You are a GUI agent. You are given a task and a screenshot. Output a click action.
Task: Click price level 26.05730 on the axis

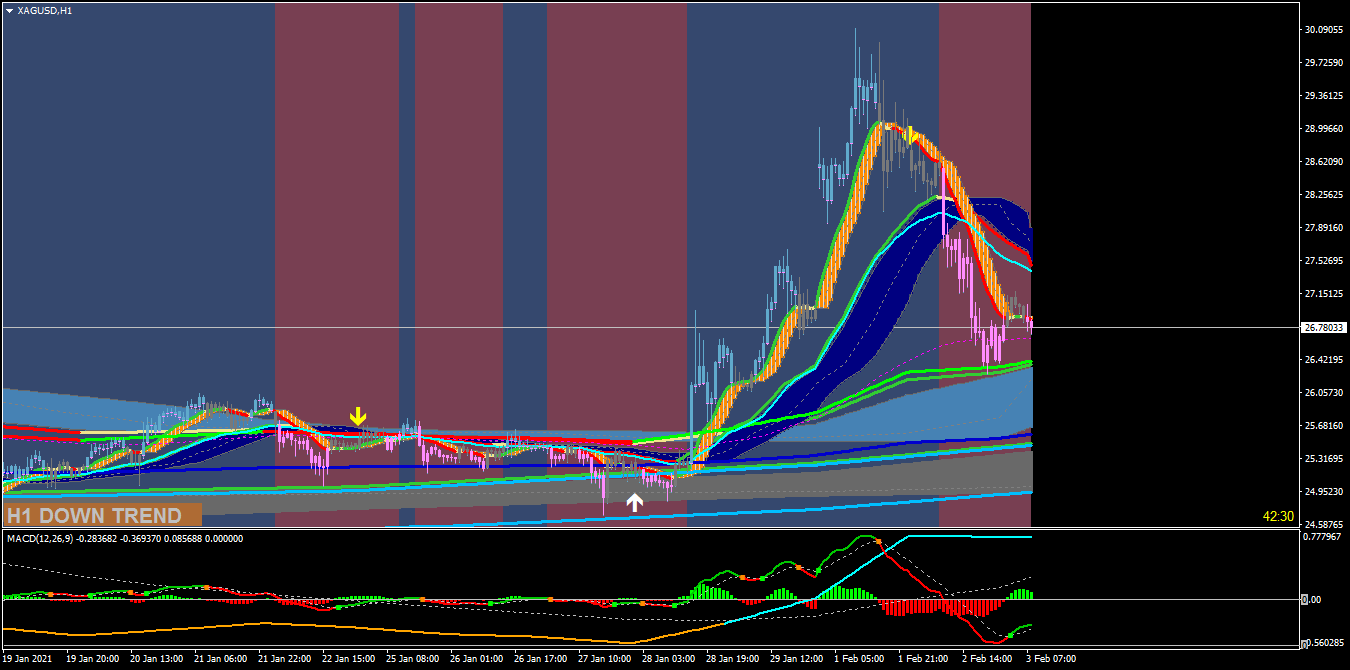(x=1323, y=393)
